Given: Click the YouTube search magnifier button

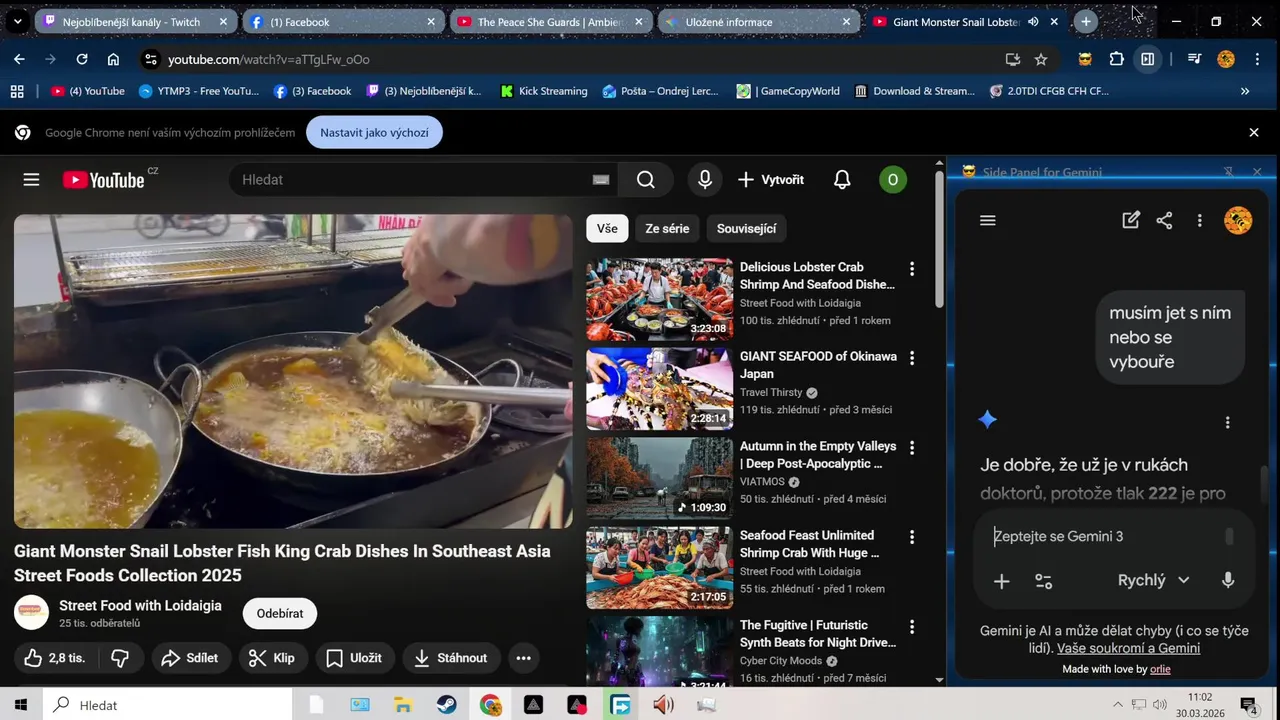Looking at the screenshot, I should click(646, 180).
